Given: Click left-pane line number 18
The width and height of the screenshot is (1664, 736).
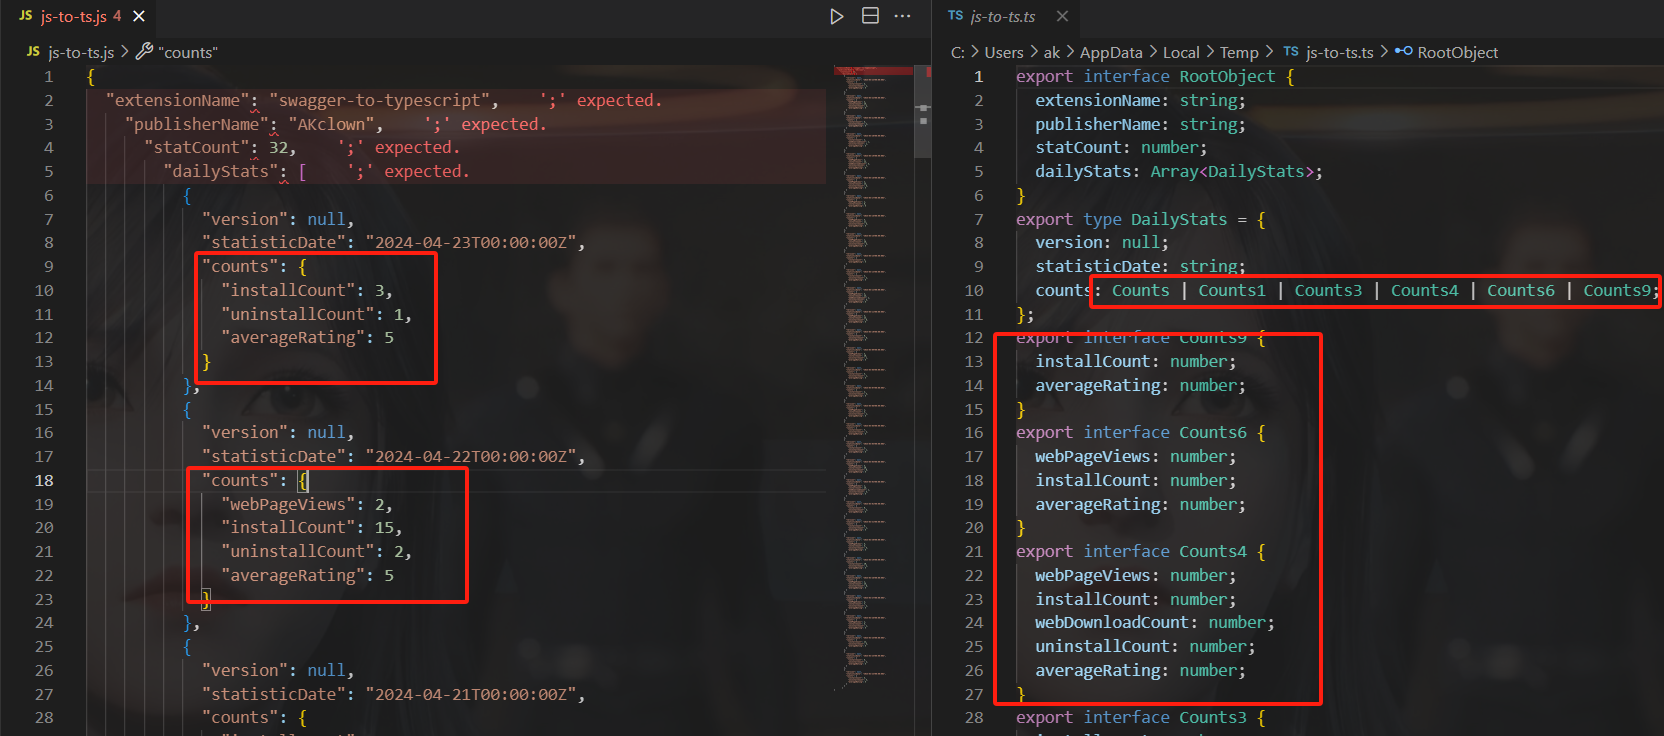Looking at the screenshot, I should click(x=45, y=481).
